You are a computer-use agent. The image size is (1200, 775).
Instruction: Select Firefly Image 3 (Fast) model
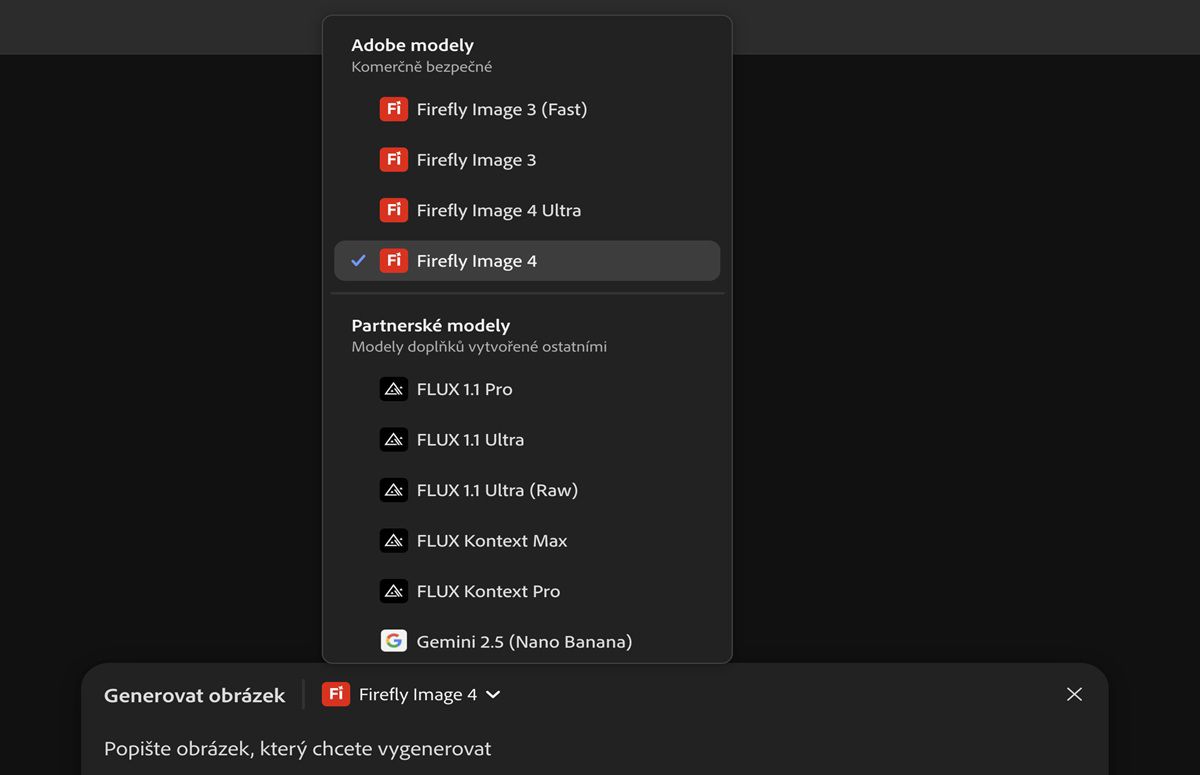pos(501,109)
